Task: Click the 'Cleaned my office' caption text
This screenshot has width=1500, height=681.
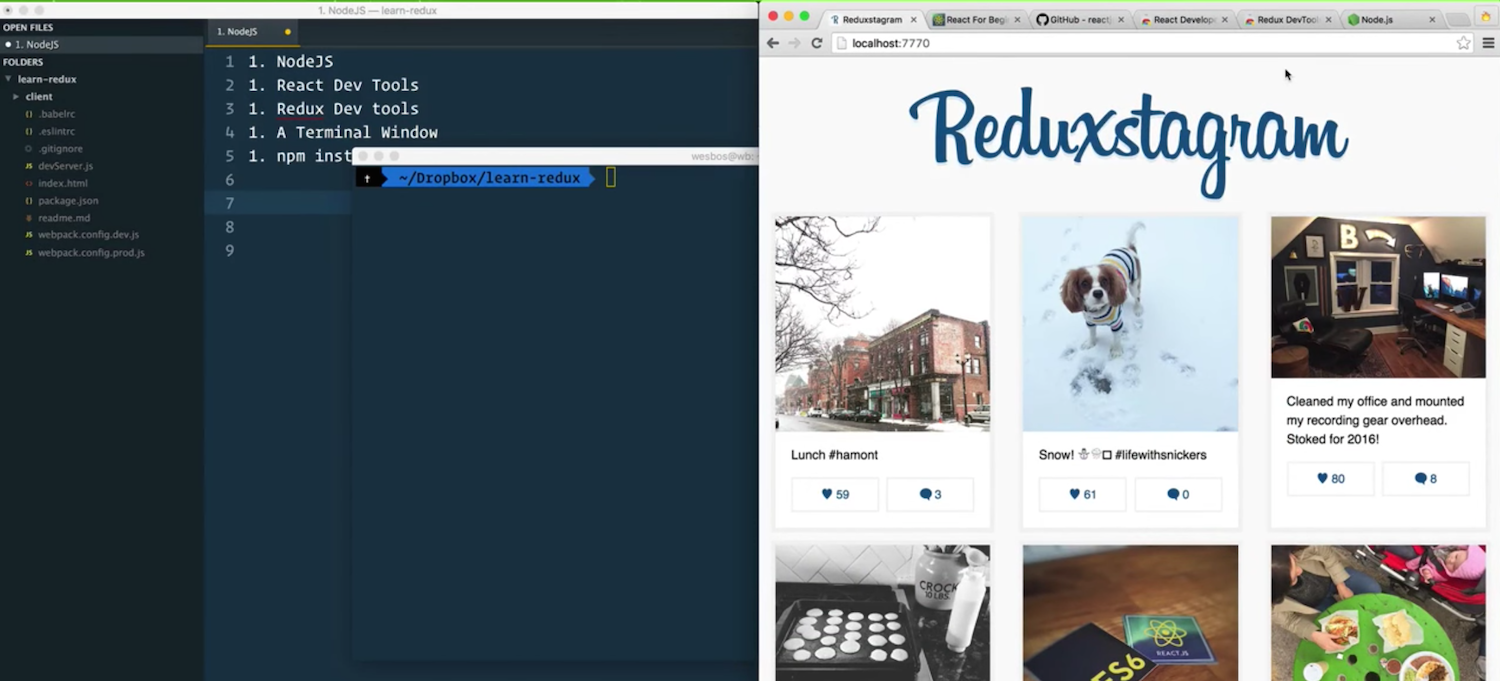Action: pos(1375,420)
